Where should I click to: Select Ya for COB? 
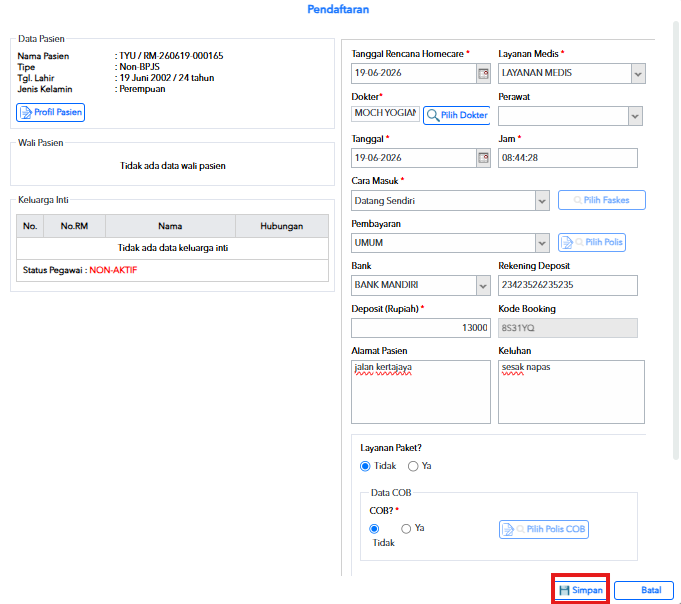click(406, 529)
